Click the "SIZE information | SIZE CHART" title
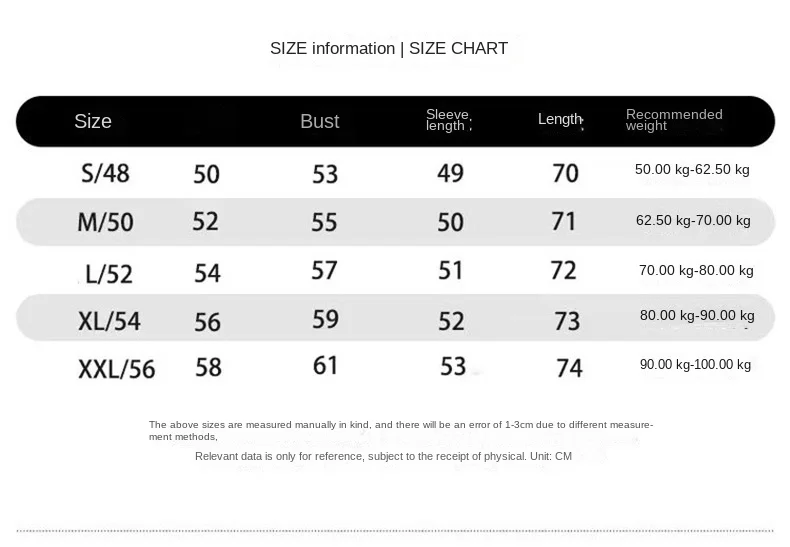The height and width of the screenshot is (547, 790). pos(389,49)
